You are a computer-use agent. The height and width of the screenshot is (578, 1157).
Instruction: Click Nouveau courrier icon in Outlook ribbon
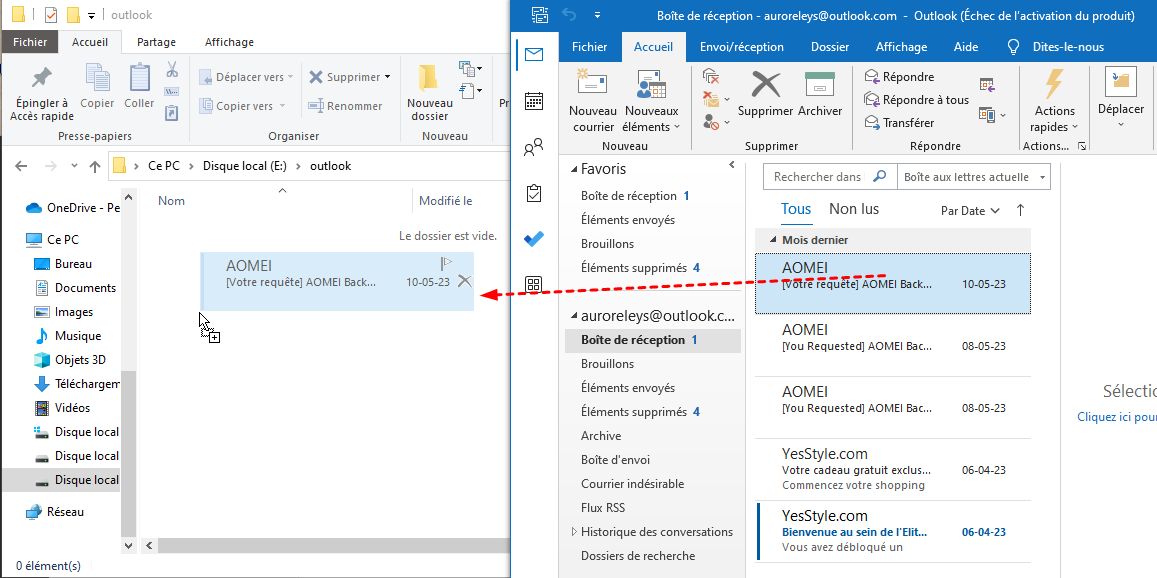click(x=593, y=84)
